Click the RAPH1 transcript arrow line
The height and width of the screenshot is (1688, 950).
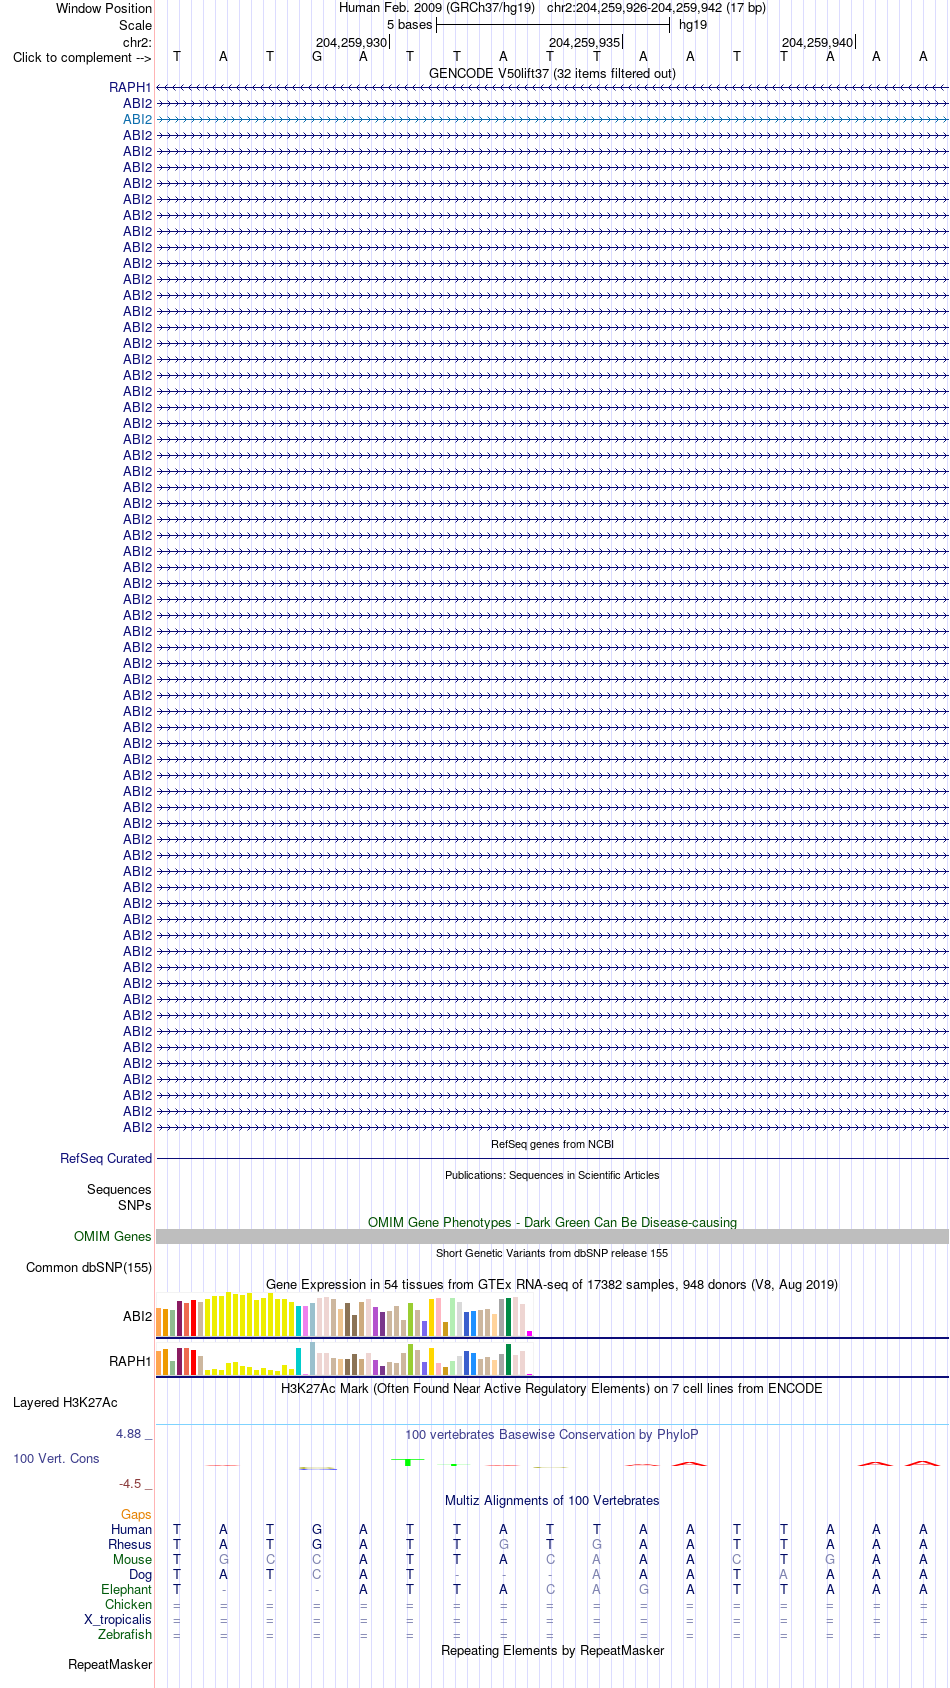pyautogui.click(x=552, y=88)
